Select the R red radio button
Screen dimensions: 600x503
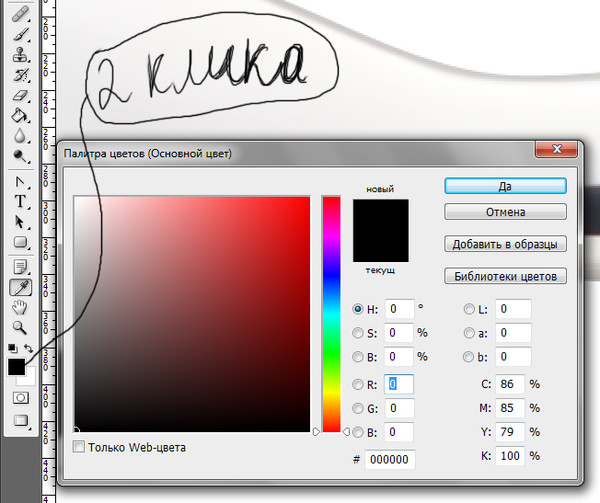[358, 384]
